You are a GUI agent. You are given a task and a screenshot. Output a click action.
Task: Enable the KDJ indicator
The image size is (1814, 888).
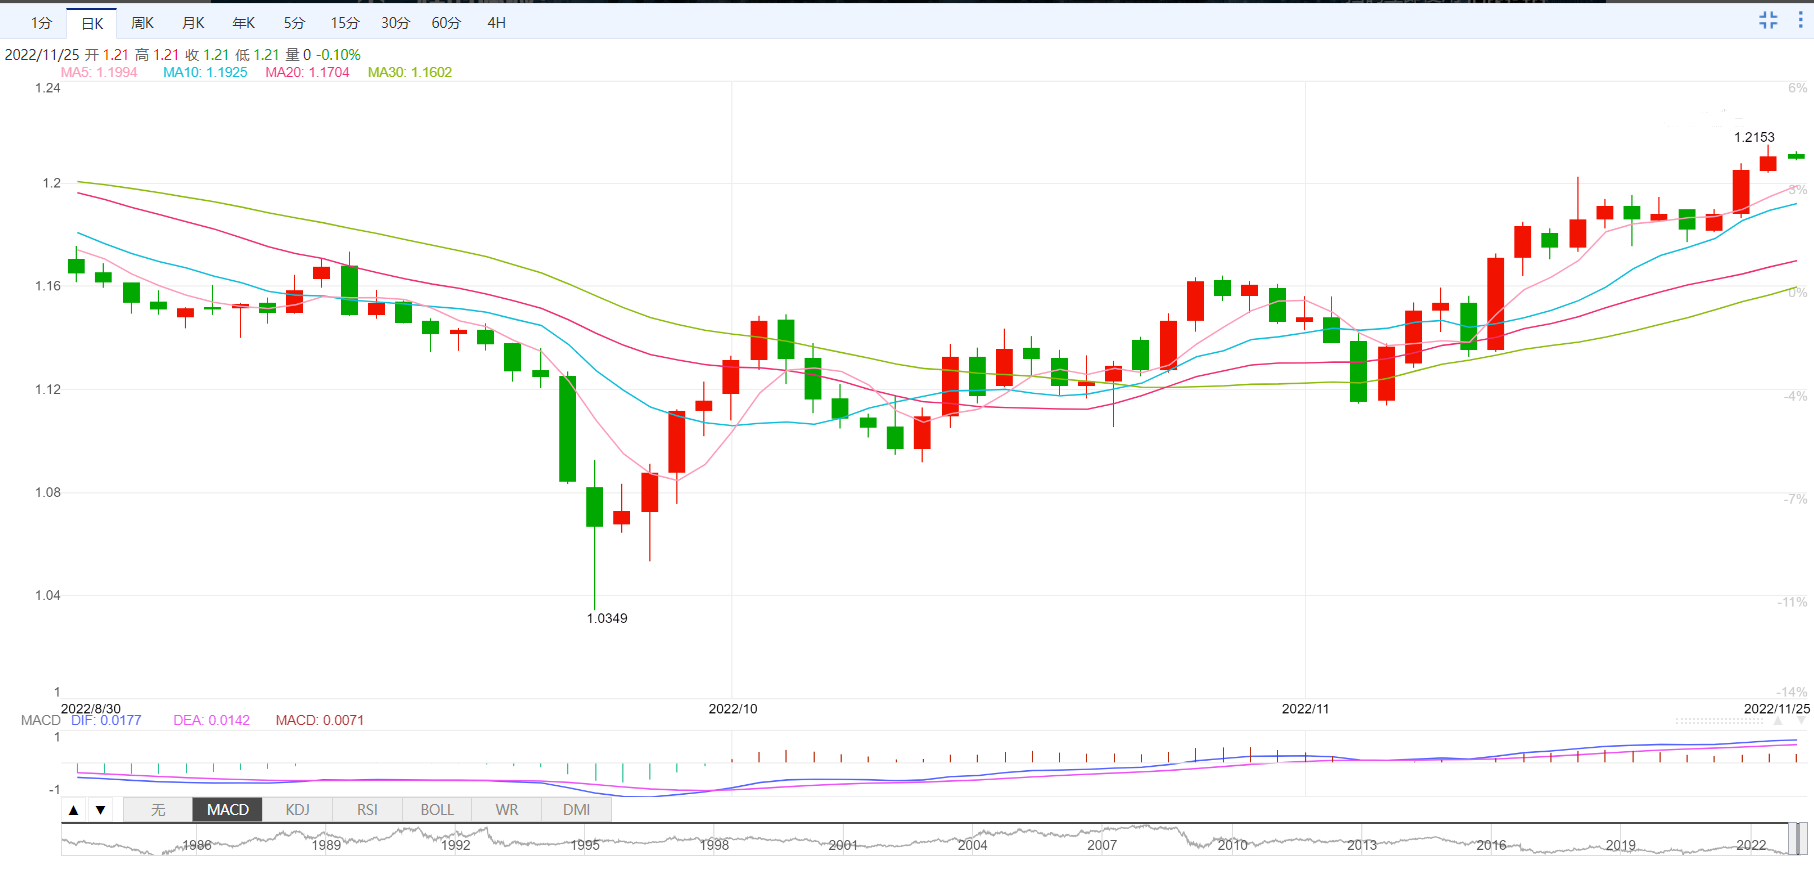297,810
